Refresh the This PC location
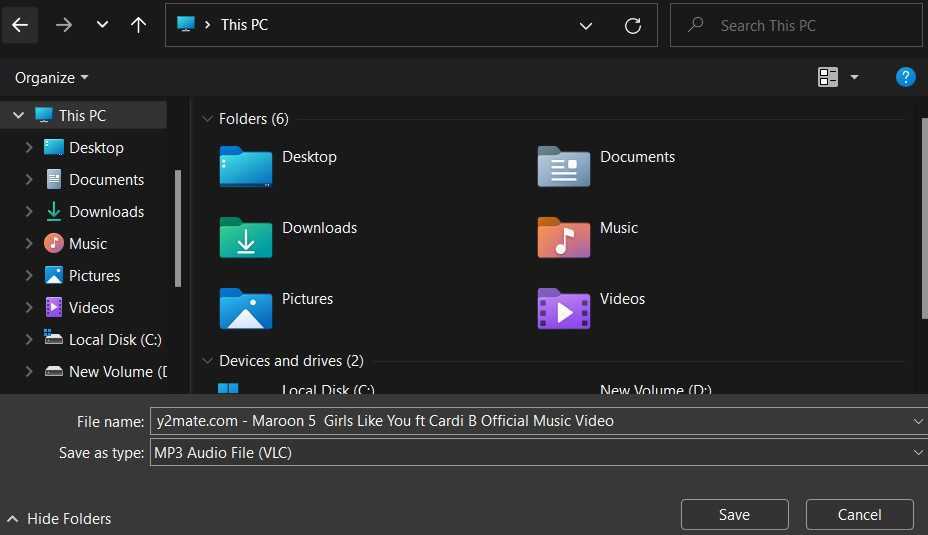Viewport: 928px width, 535px height. (x=633, y=25)
